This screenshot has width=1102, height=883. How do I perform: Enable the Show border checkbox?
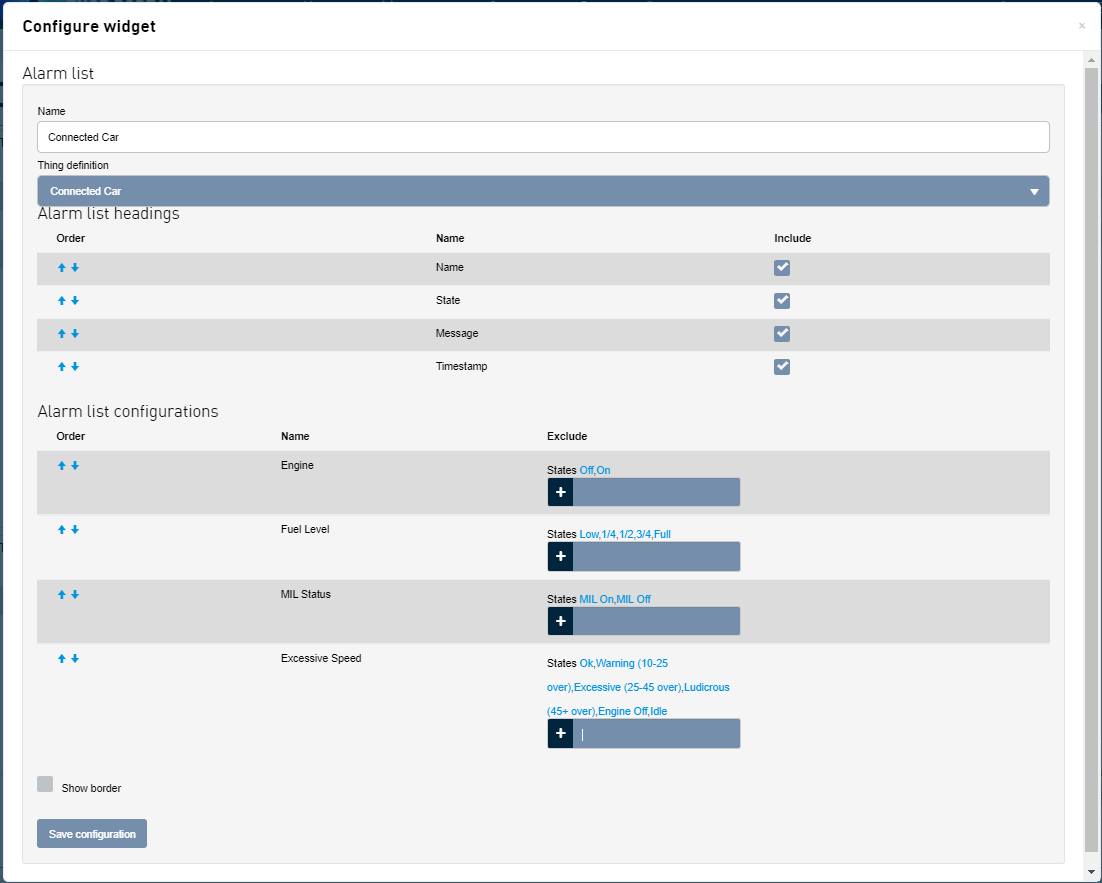point(45,784)
